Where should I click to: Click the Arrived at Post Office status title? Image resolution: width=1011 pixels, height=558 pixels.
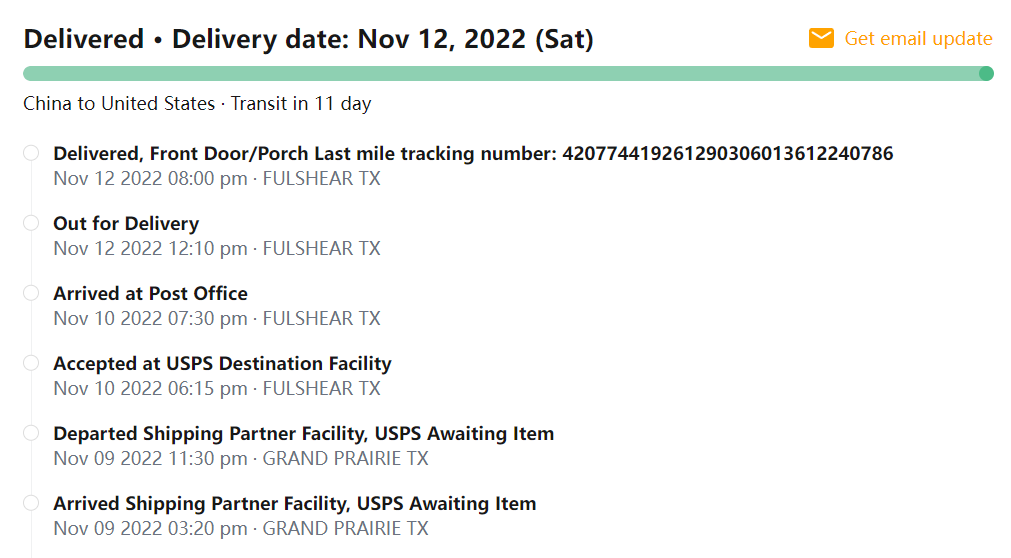pyautogui.click(x=150, y=293)
